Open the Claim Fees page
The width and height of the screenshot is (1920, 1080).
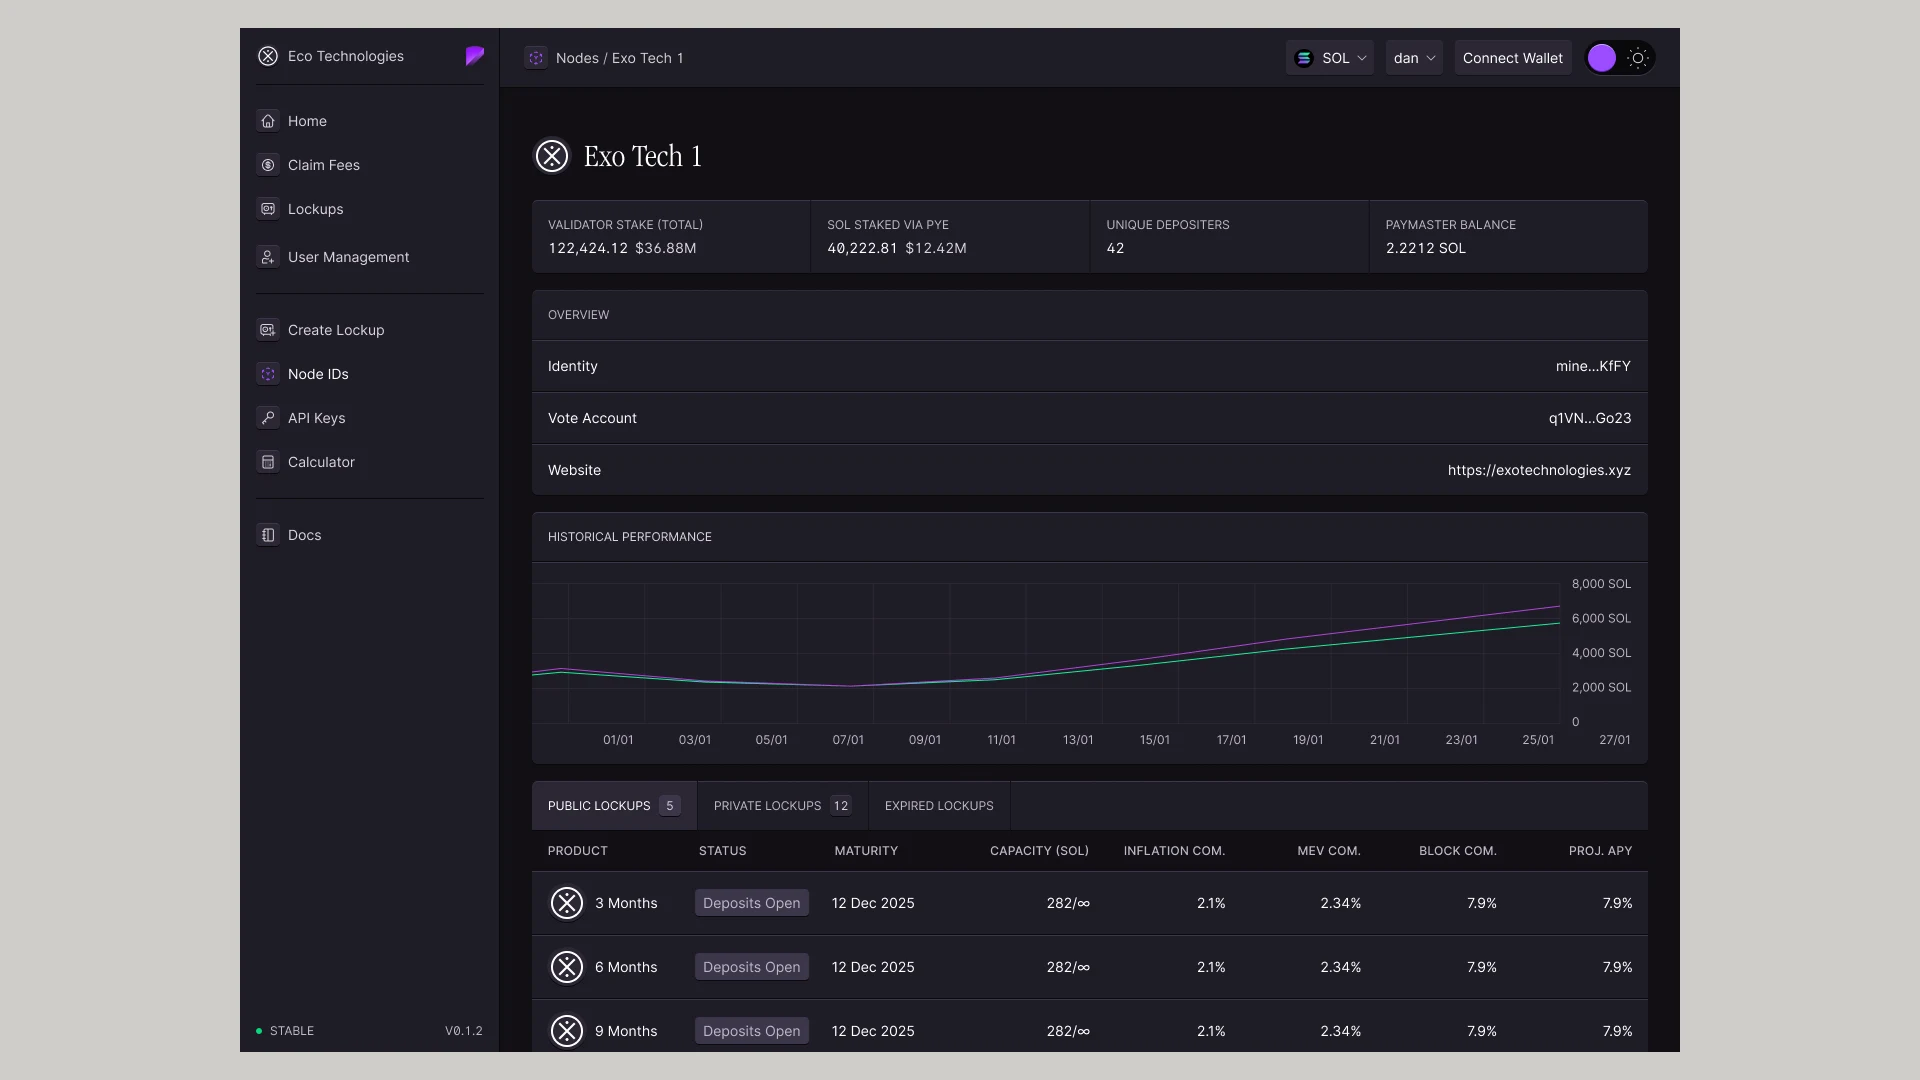point(370,165)
